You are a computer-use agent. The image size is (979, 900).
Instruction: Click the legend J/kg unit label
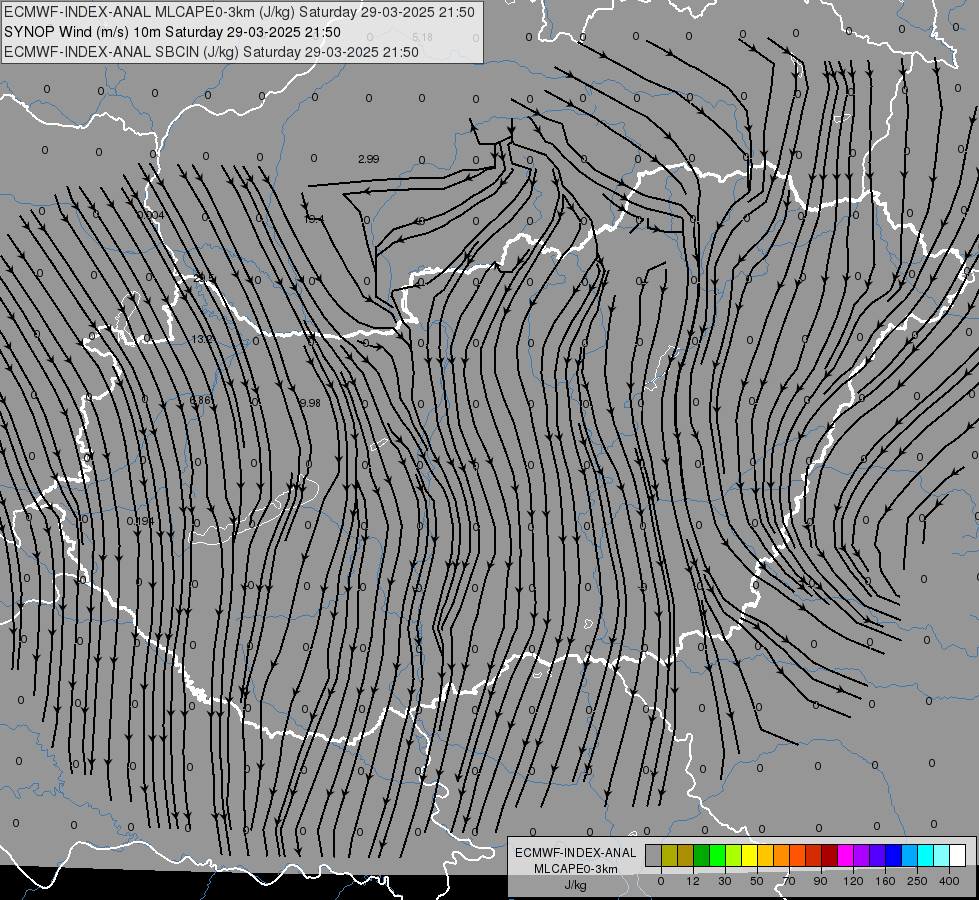pos(575,885)
